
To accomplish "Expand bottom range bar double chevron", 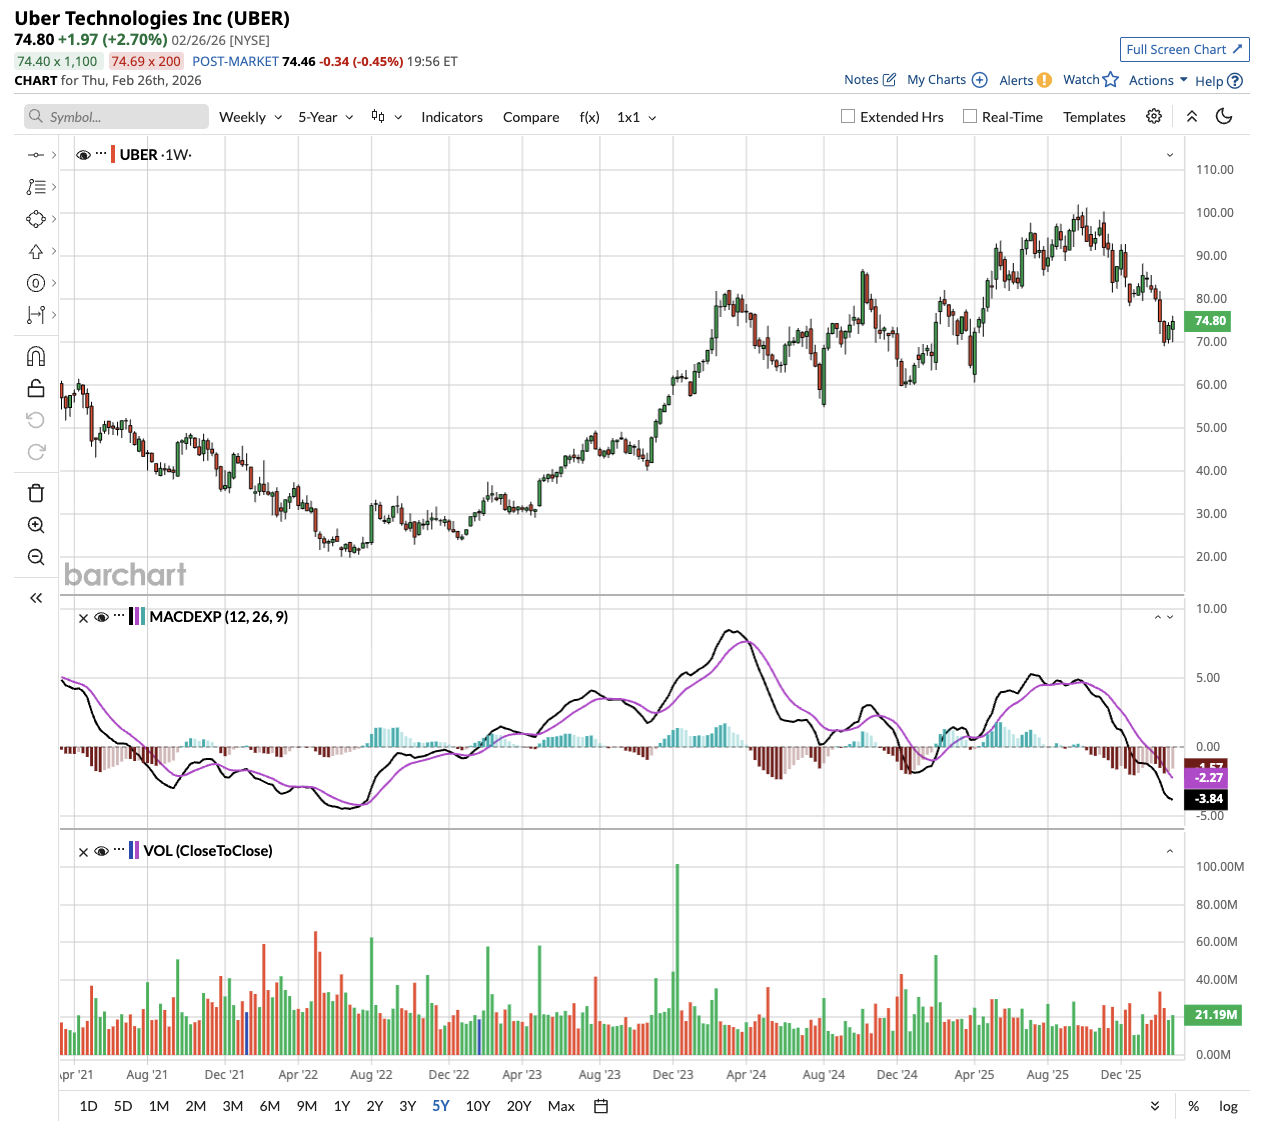I will pos(1155,1106).
